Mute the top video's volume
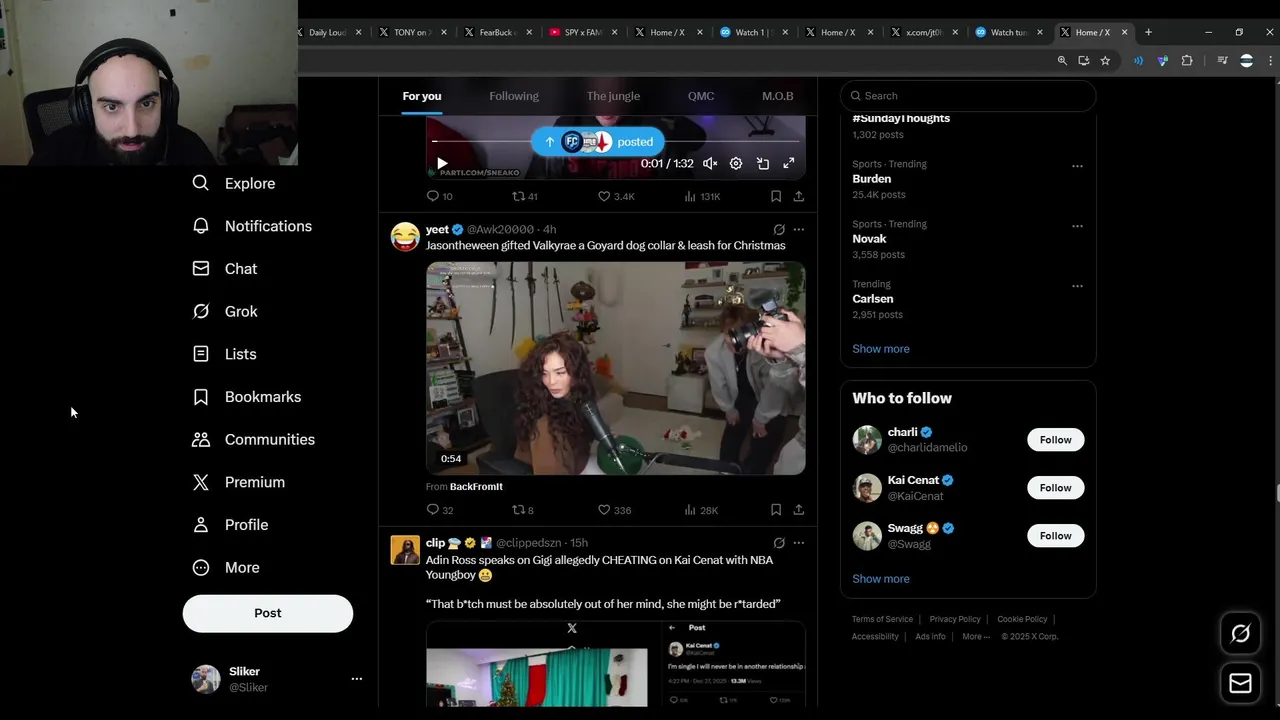This screenshot has width=1280, height=720. (x=710, y=163)
